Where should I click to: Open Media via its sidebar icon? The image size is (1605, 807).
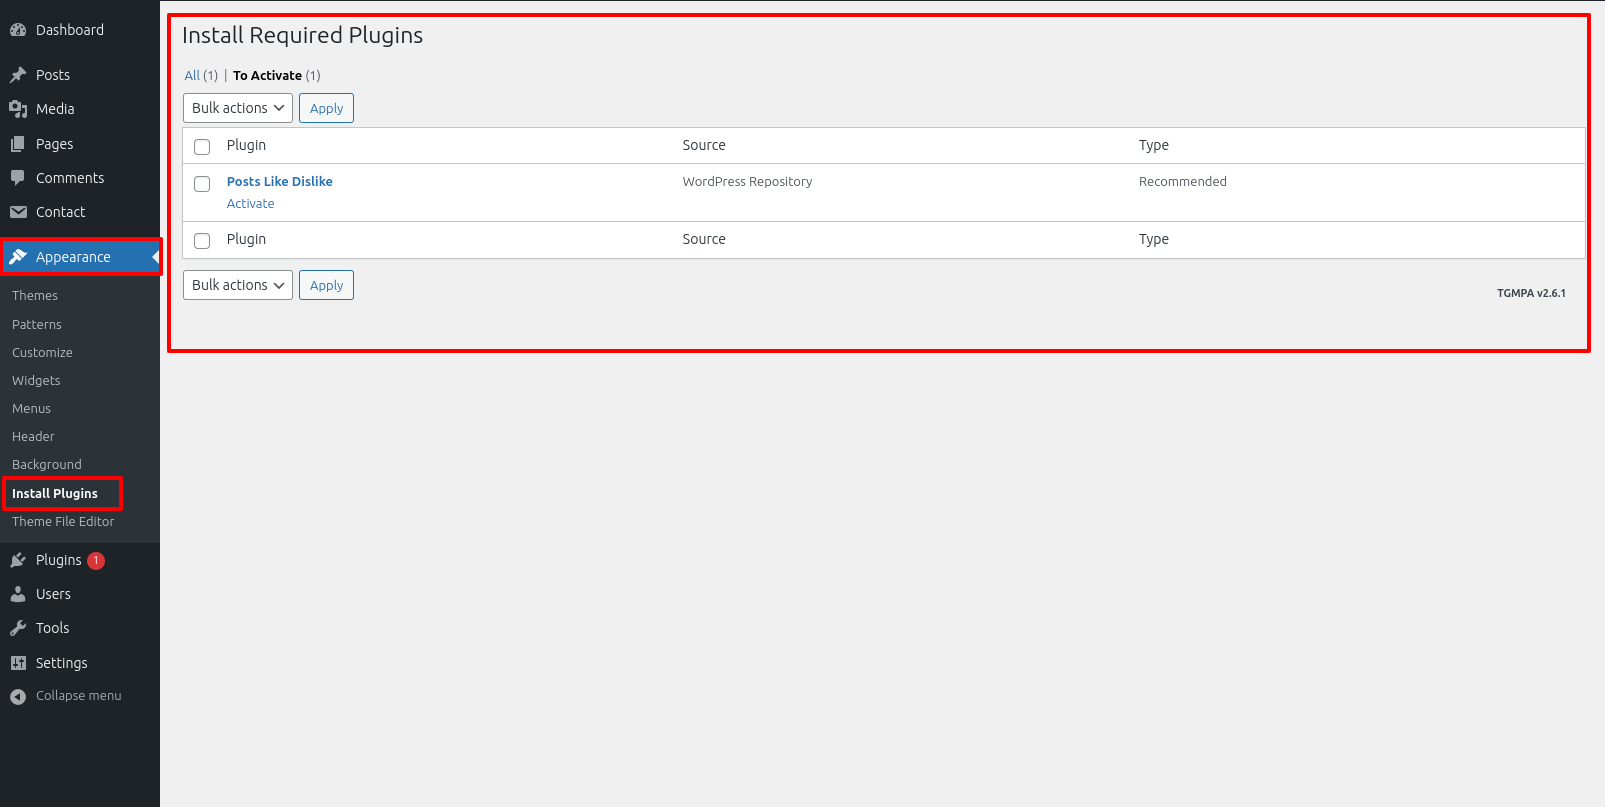pyautogui.click(x=18, y=109)
